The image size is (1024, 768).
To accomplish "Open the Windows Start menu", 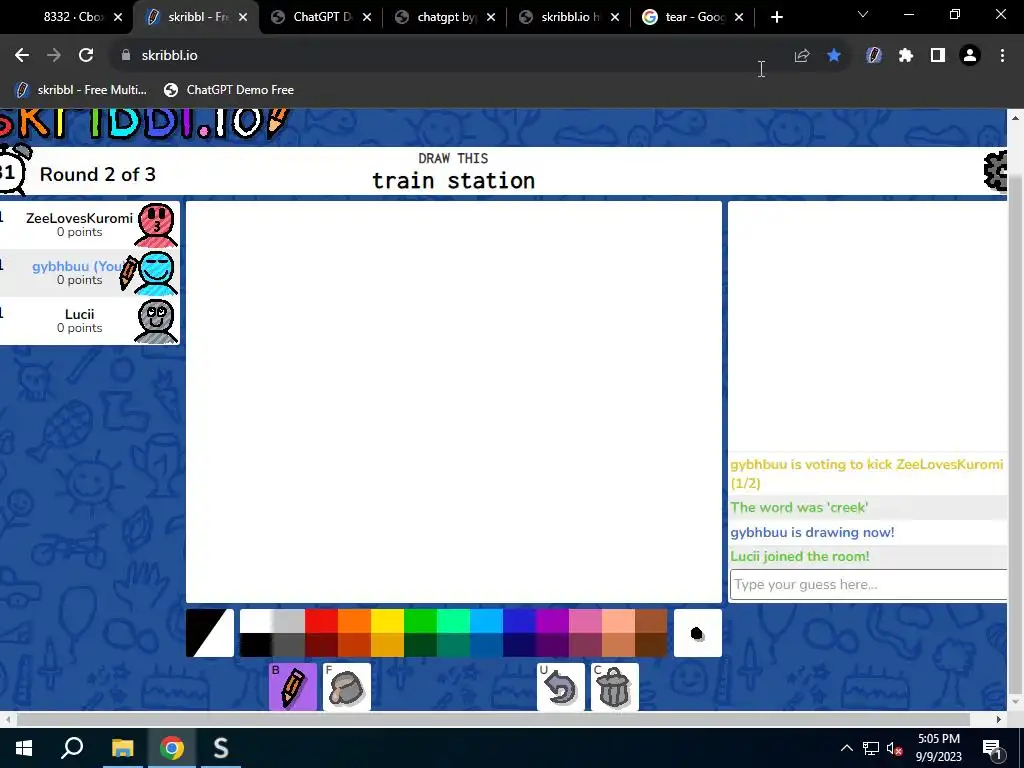I will [24, 748].
